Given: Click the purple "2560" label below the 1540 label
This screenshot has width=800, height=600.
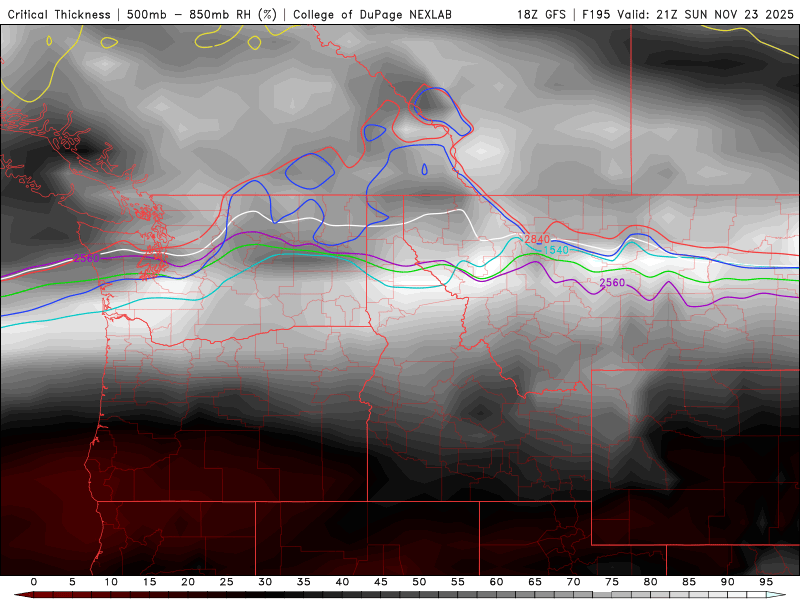Looking at the screenshot, I should coord(612,283).
